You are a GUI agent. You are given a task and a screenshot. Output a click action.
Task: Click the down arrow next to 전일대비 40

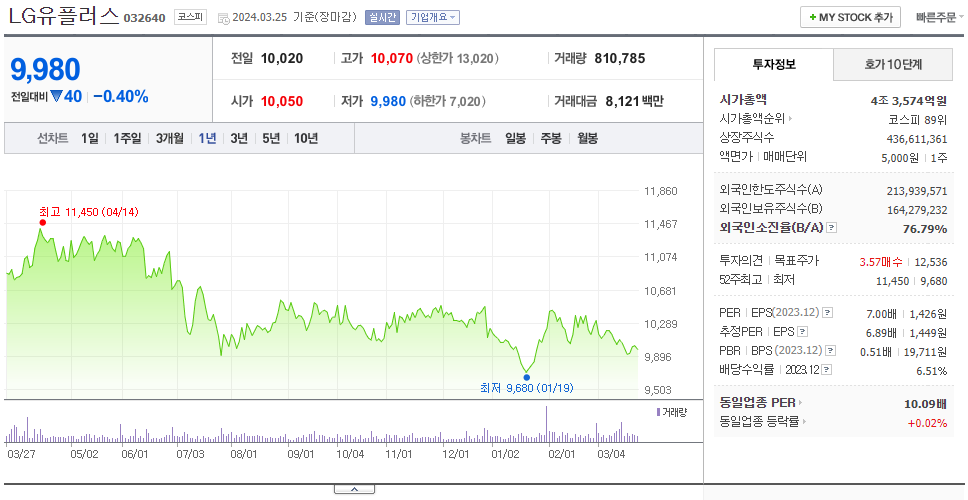[57, 96]
